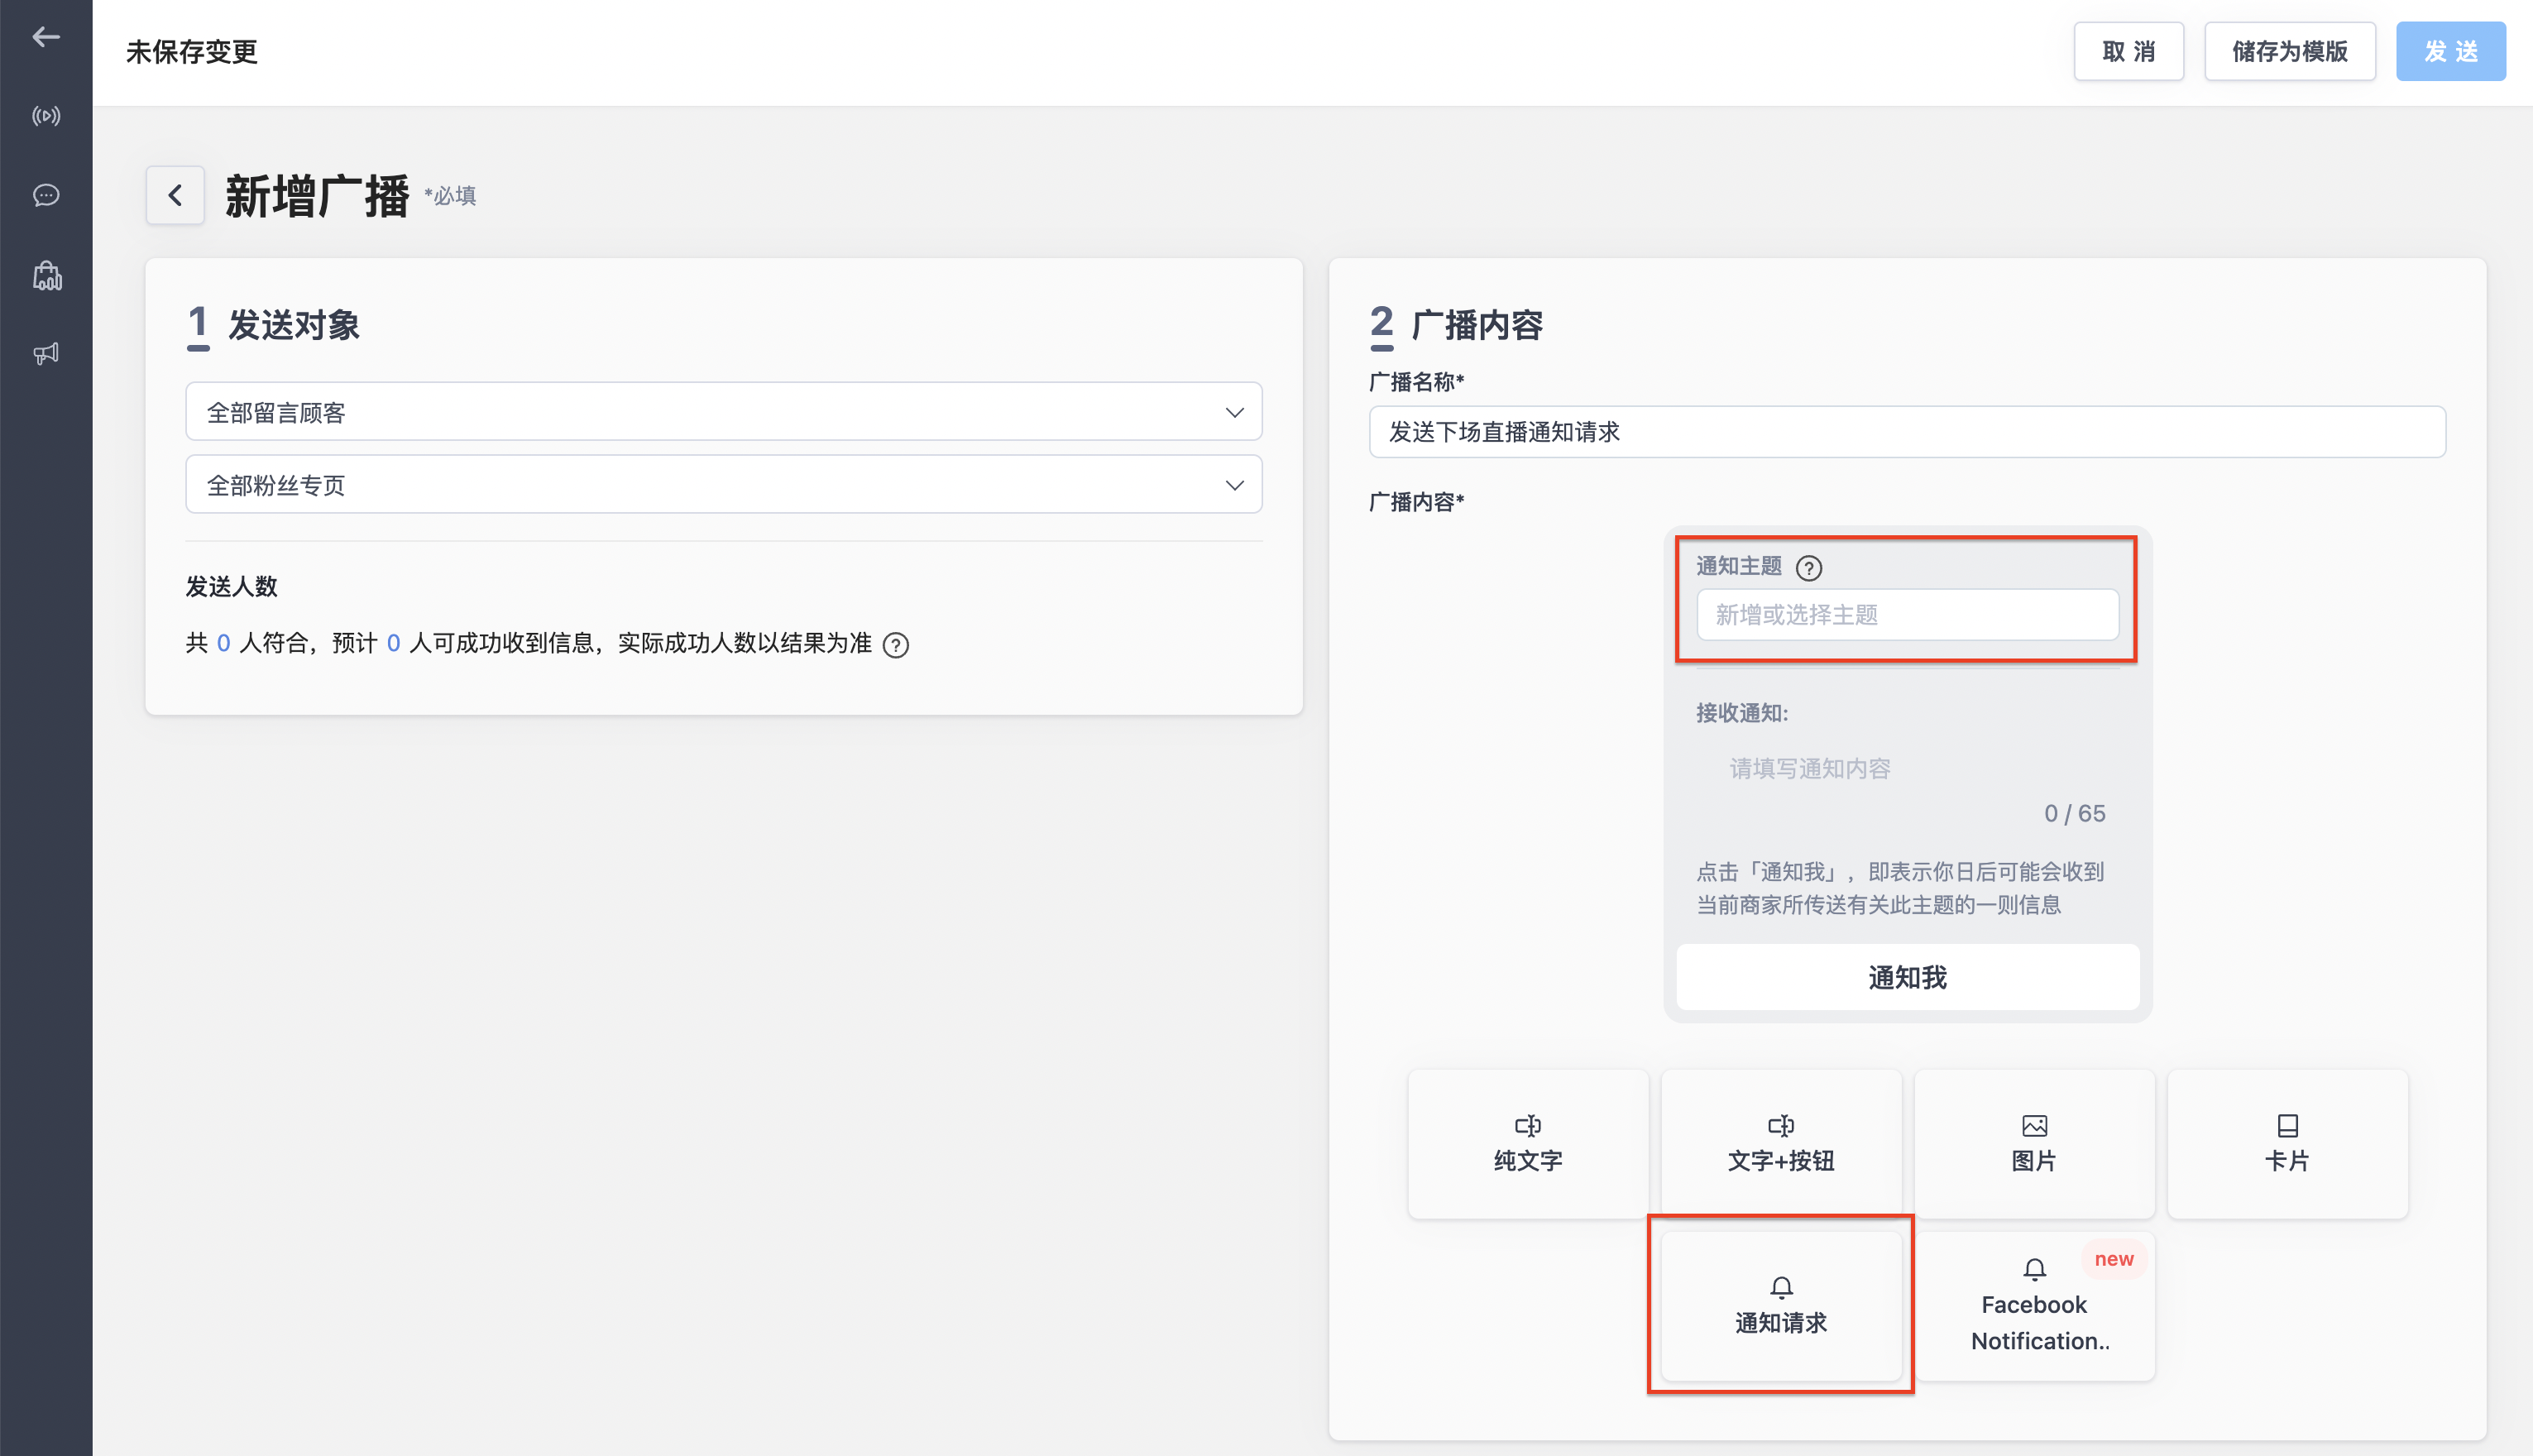
Task: Click the 发送 button
Action: 2450,51
